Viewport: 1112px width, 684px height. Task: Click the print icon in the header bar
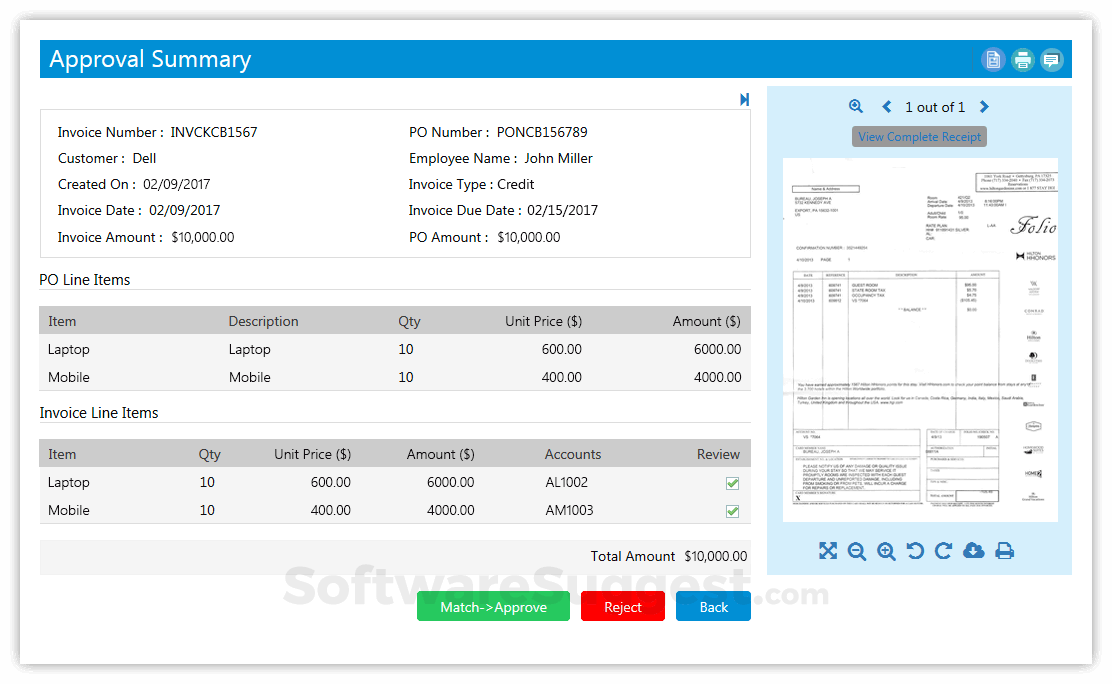pos(1022,59)
